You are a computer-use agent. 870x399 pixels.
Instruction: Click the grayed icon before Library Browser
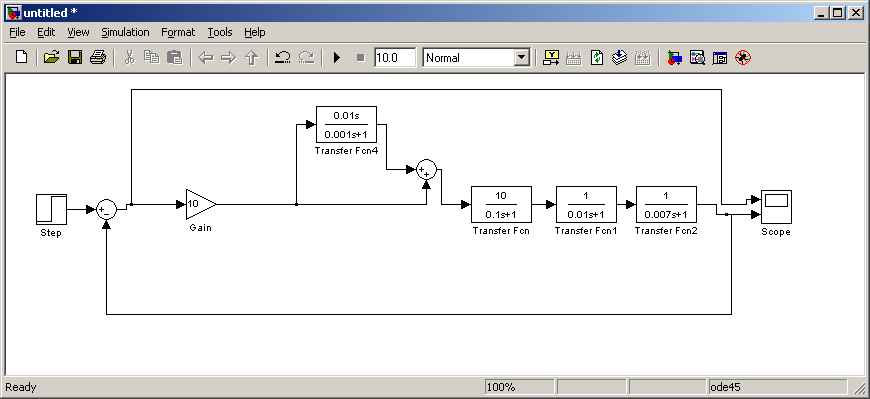click(643, 57)
